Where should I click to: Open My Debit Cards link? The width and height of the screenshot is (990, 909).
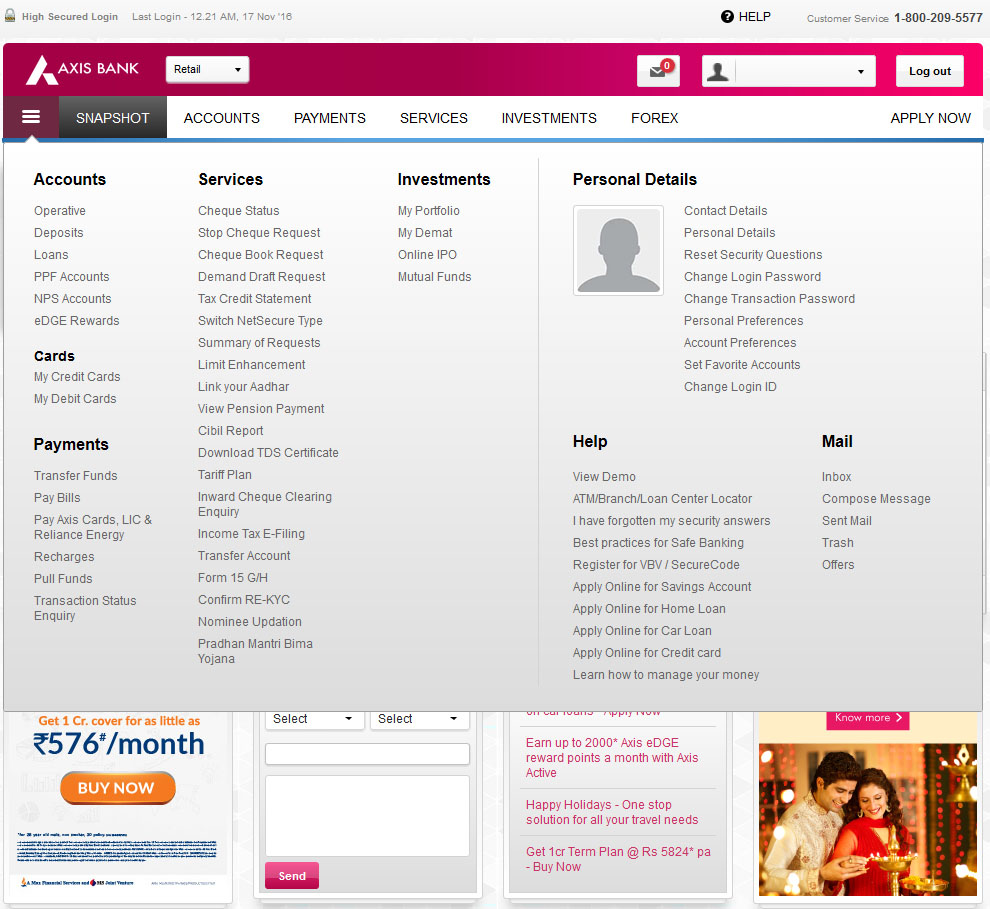click(x=75, y=399)
